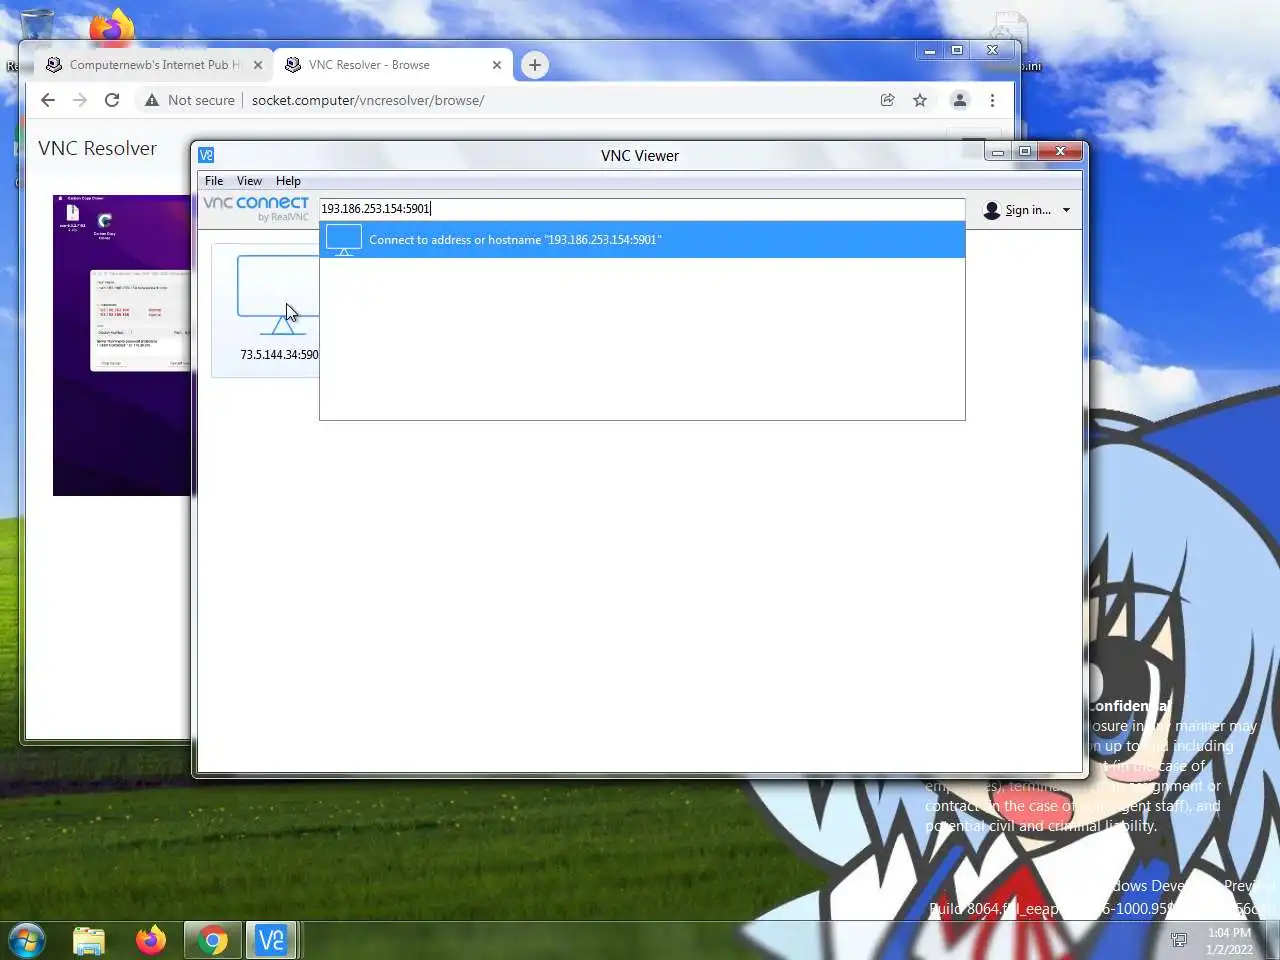Share this page icon in Chrome

coord(887,100)
